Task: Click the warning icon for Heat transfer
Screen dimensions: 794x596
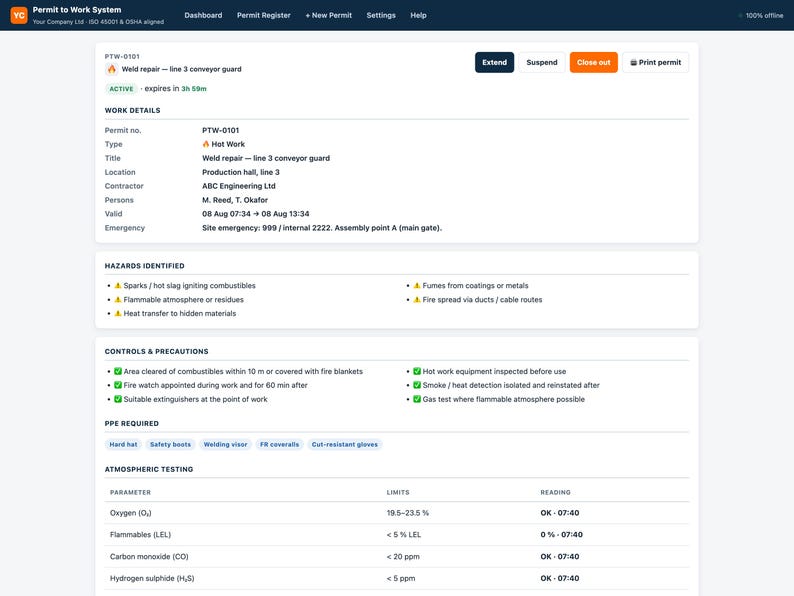Action: [118, 313]
